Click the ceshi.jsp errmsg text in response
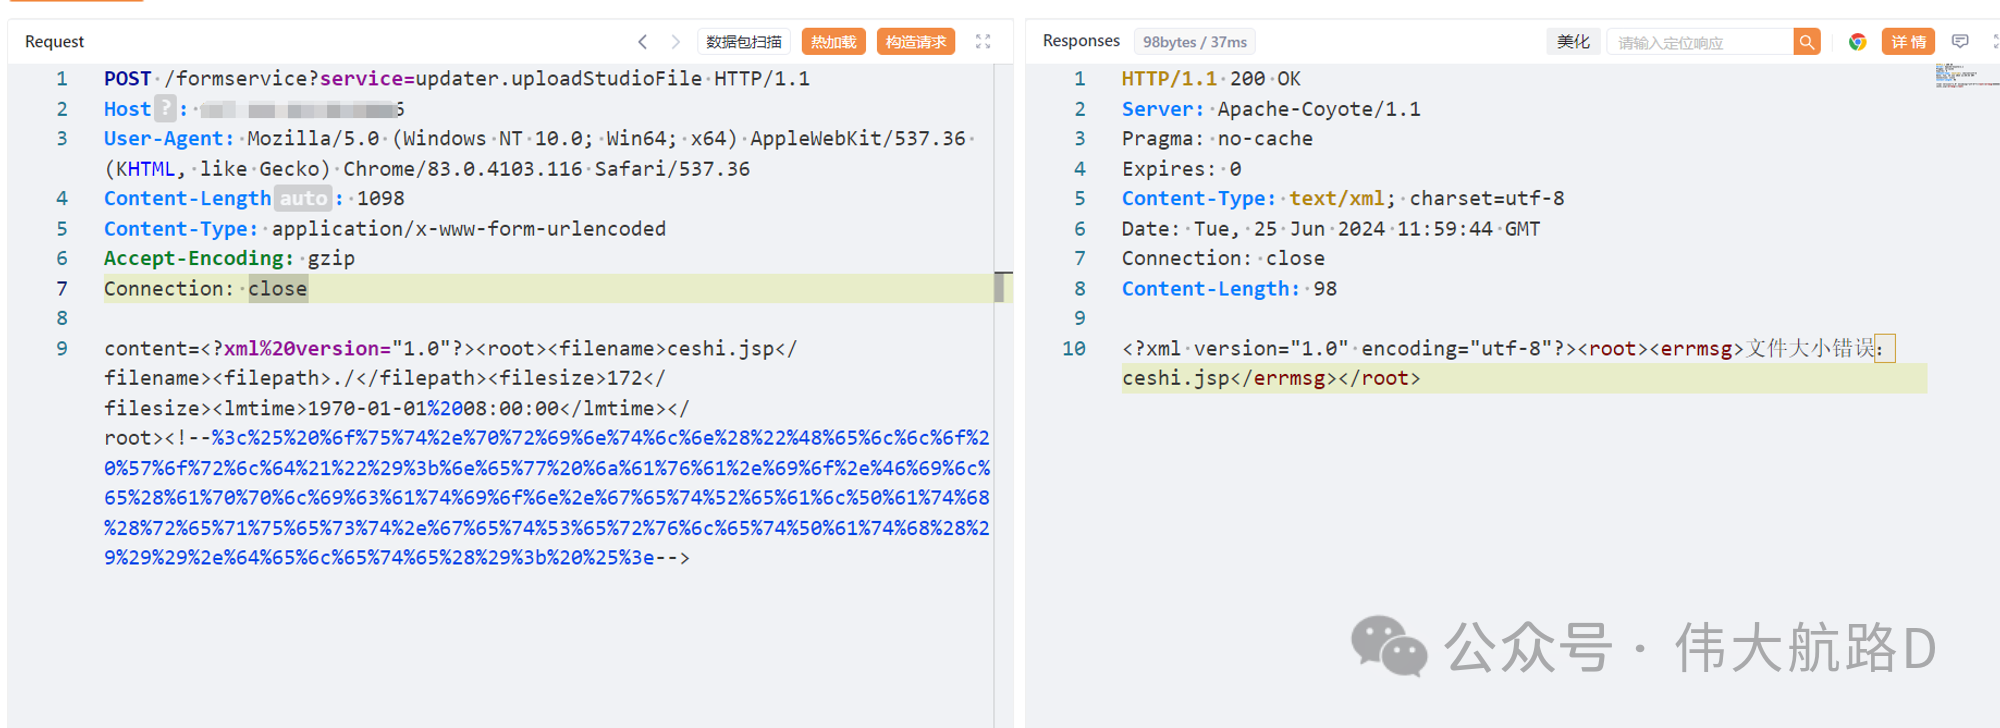Image resolution: width=2000 pixels, height=728 pixels. (1176, 378)
